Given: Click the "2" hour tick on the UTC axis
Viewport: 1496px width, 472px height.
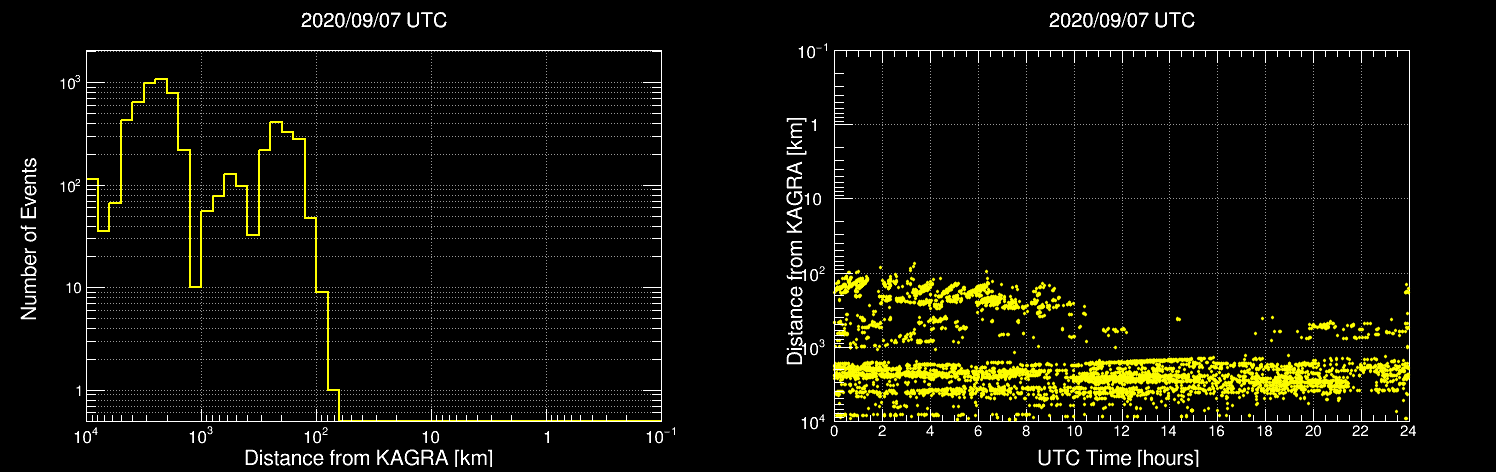Looking at the screenshot, I should point(882,432).
